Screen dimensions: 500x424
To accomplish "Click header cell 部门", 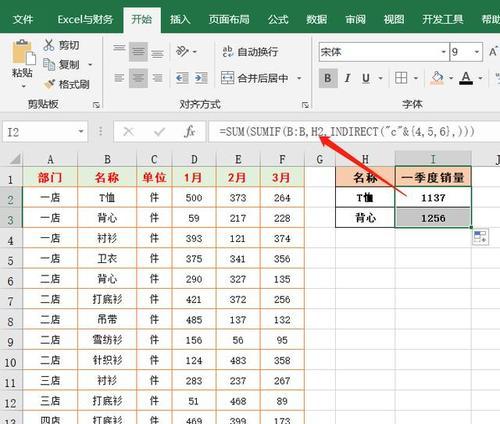I will (x=50, y=177).
